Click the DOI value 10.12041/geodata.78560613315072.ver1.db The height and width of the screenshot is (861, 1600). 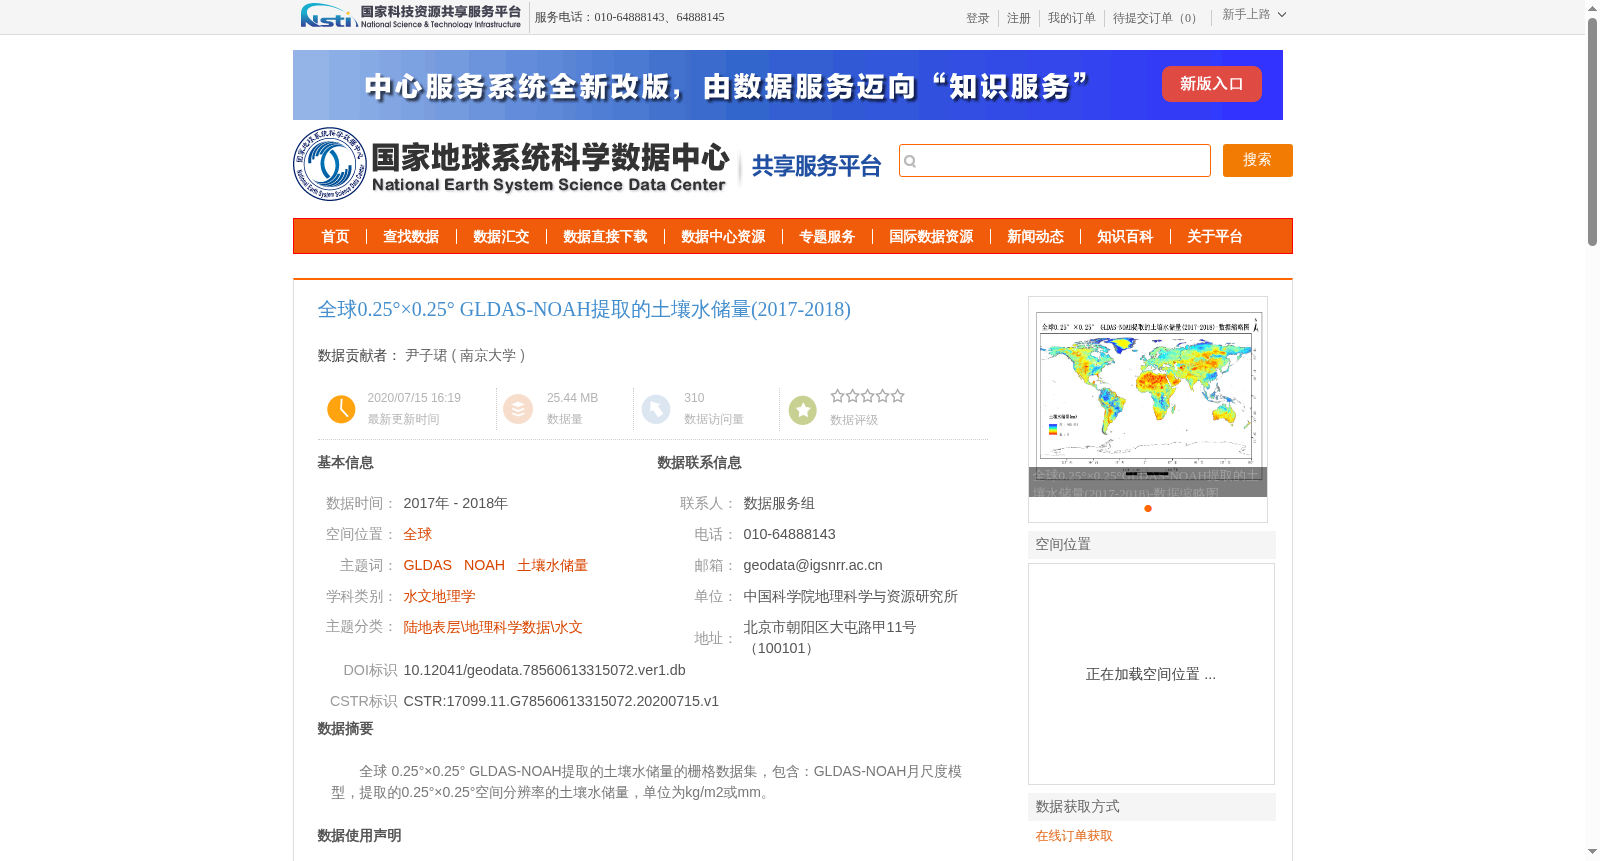pos(545,670)
